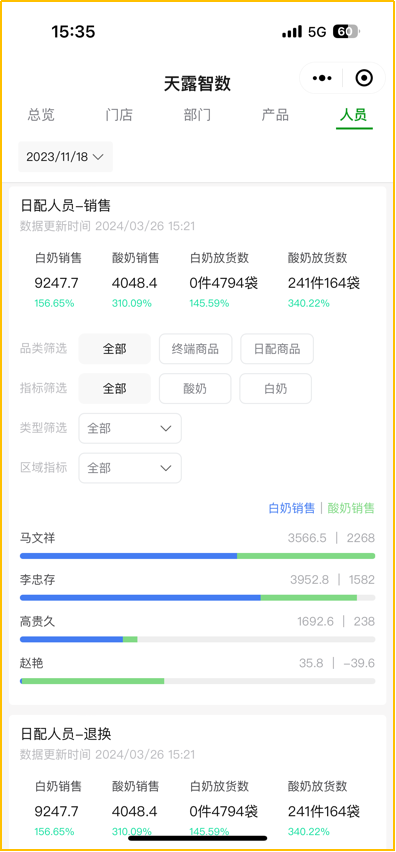
Task: Select 终端商品 category filter
Action: tap(196, 349)
